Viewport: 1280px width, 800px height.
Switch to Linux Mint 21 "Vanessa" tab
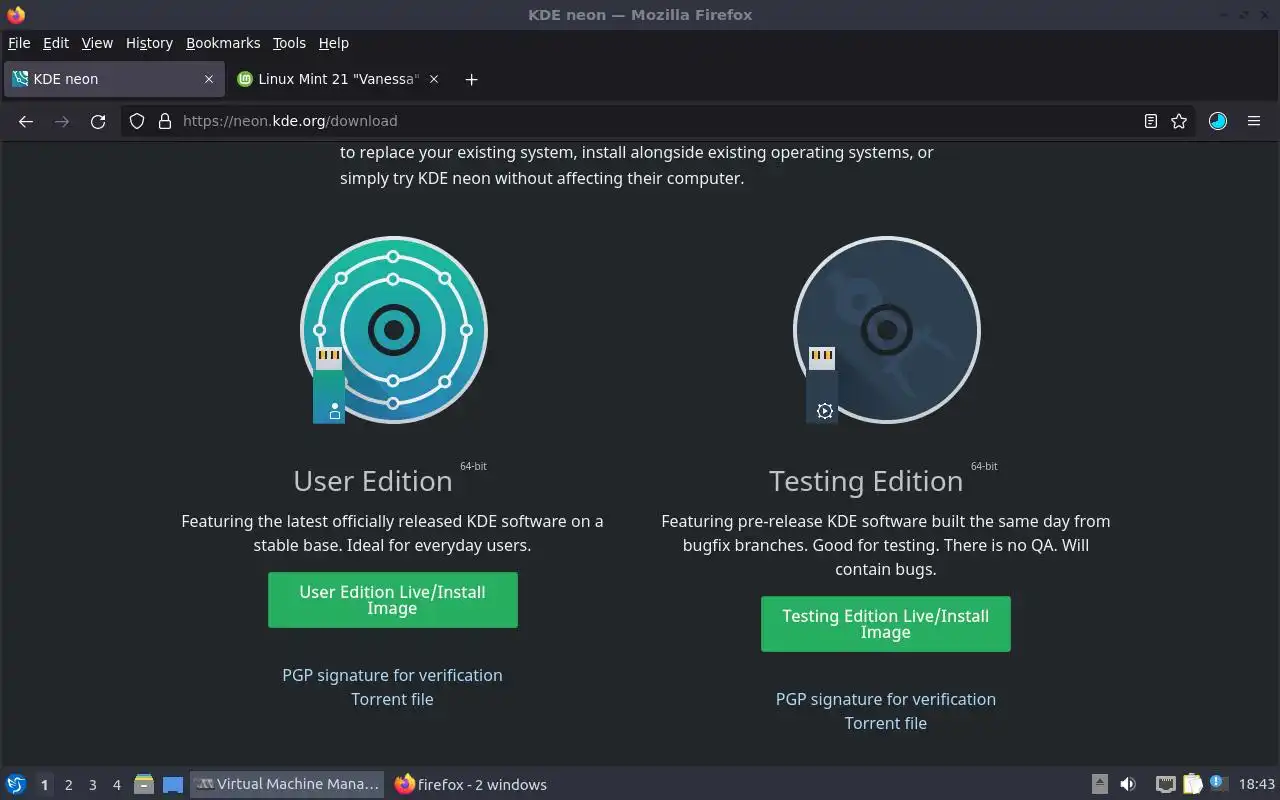tap(339, 79)
